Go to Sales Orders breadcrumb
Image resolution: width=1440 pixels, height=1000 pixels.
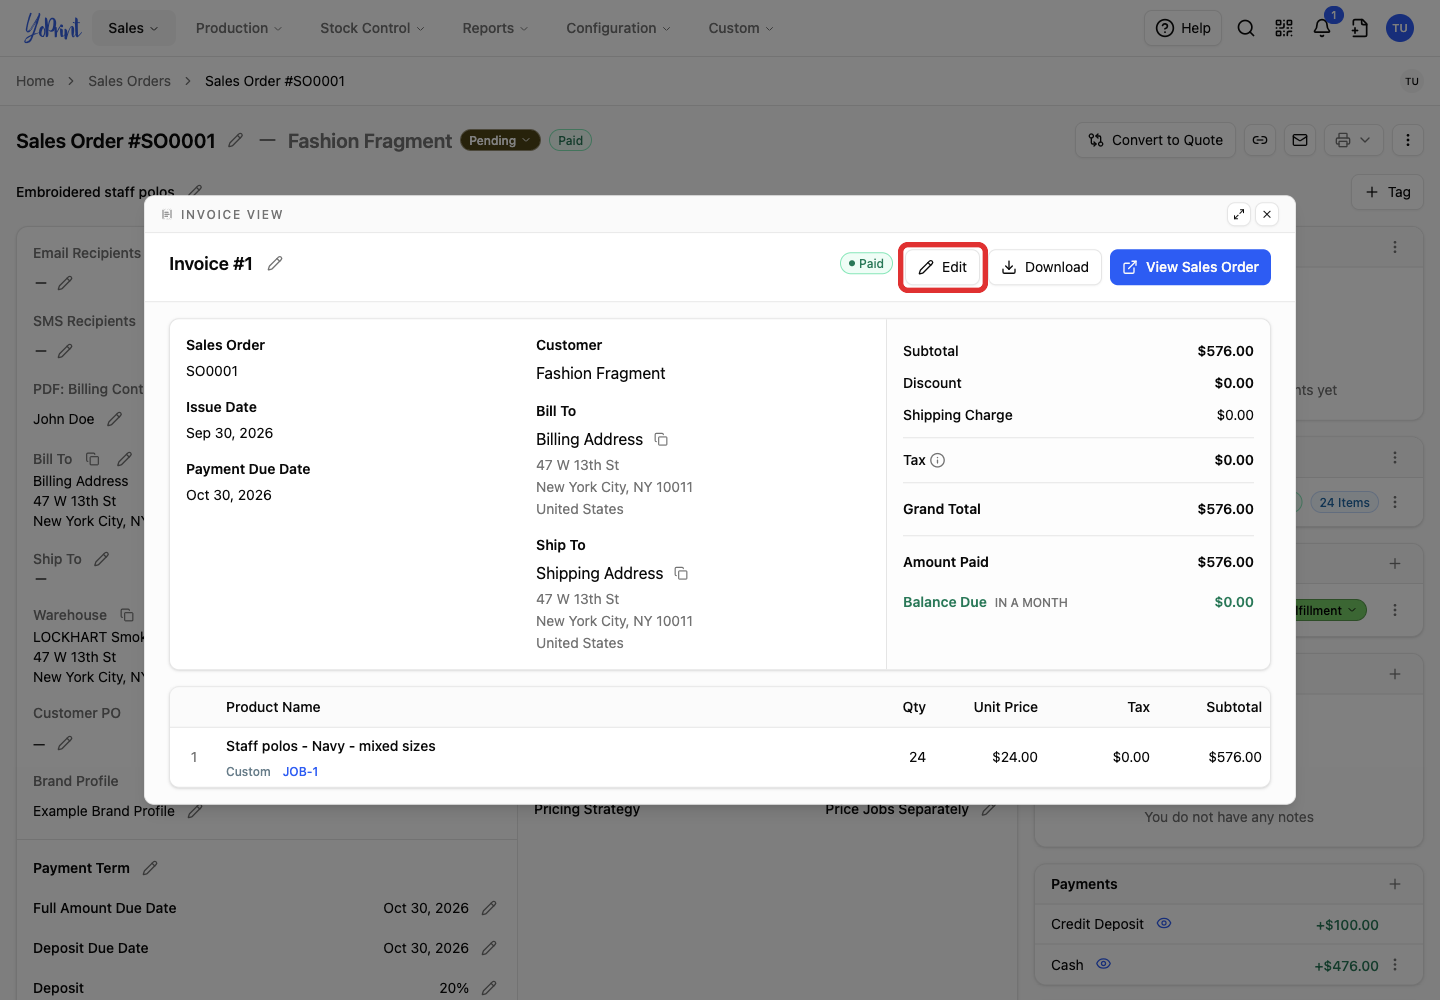[129, 81]
